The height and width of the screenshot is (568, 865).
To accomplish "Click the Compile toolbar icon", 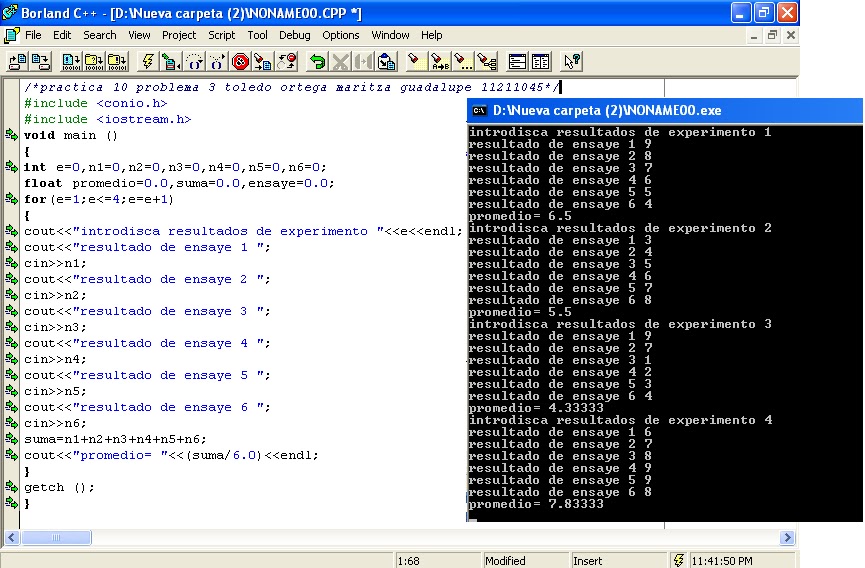I will pyautogui.click(x=71, y=62).
